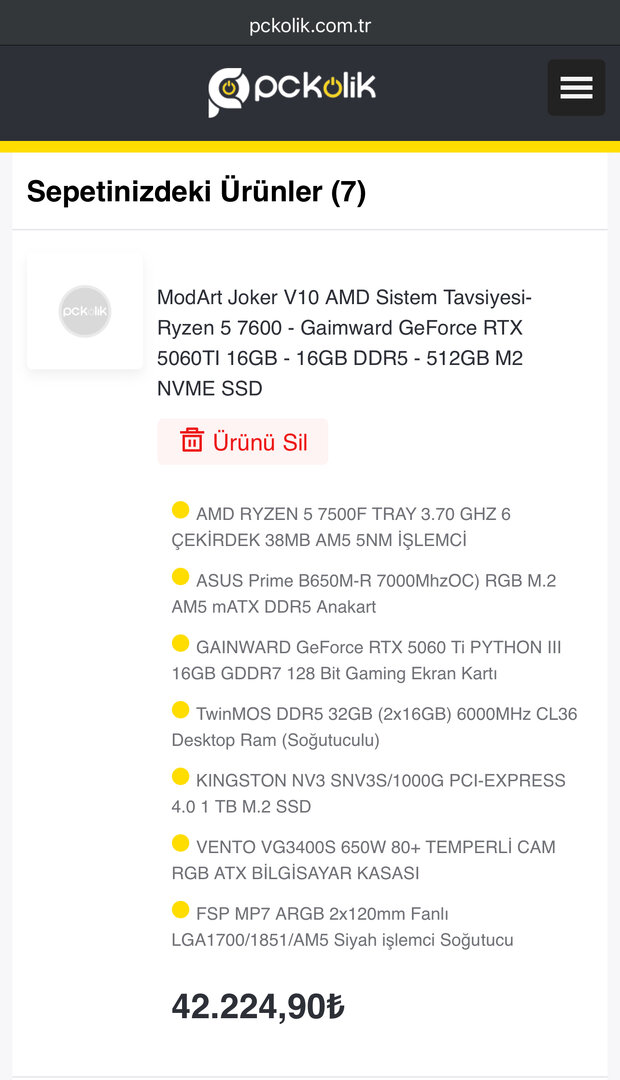The width and height of the screenshot is (620, 1080).
Task: Click the yellow bullet beside AMD RYZEN 5 7500F
Action: coord(181,511)
